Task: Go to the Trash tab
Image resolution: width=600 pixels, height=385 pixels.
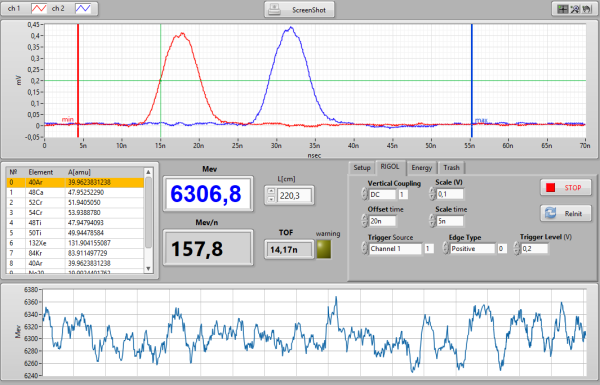Action: click(452, 168)
